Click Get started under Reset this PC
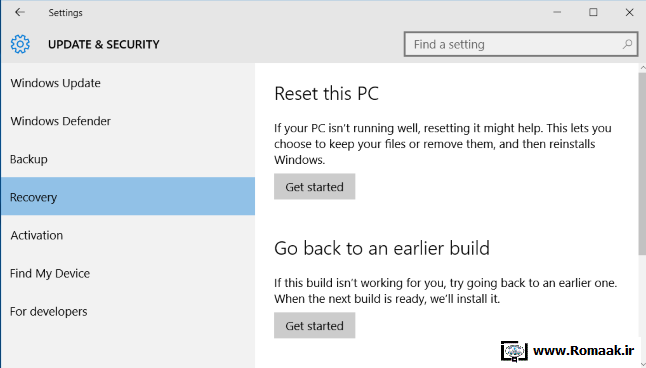This screenshot has height=368, width=646. coord(314,187)
